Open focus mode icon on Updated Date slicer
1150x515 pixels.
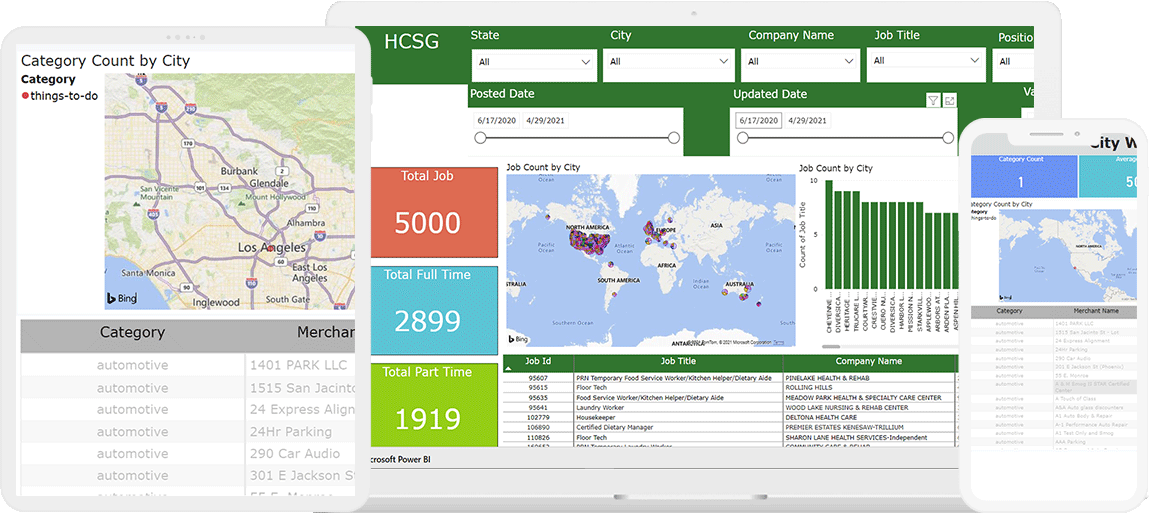[x=950, y=101]
